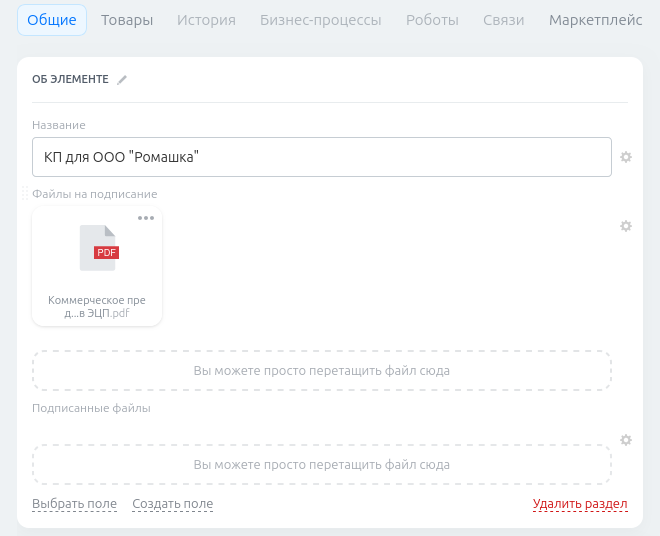Open the Маркетплейс tab
The image size is (660, 536).
pyautogui.click(x=595, y=20)
